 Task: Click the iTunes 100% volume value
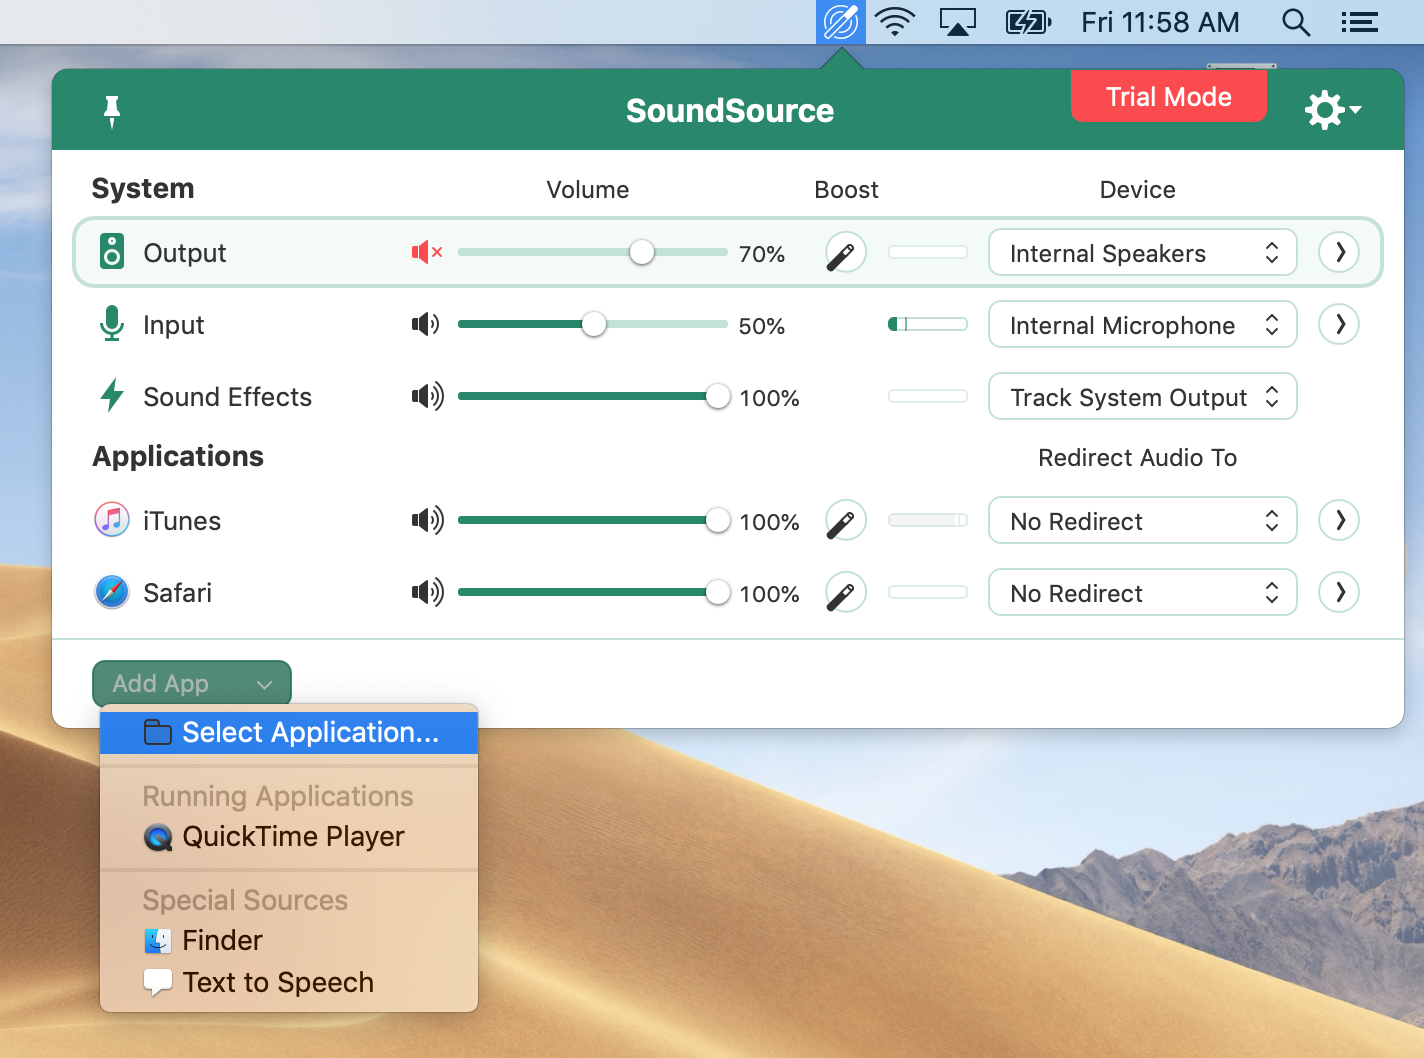770,522
